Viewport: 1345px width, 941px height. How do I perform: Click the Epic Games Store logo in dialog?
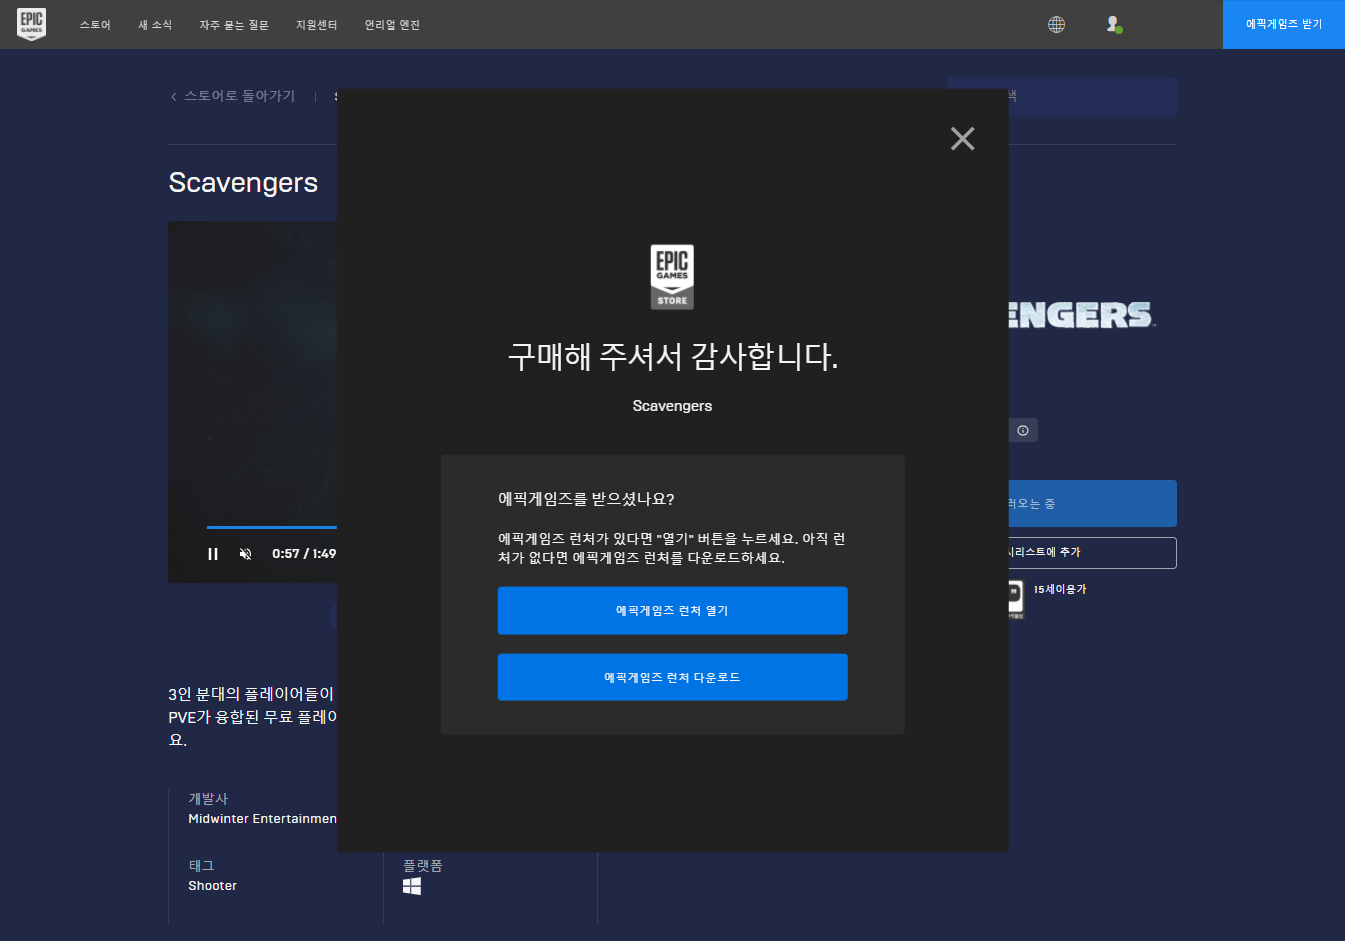[672, 277]
